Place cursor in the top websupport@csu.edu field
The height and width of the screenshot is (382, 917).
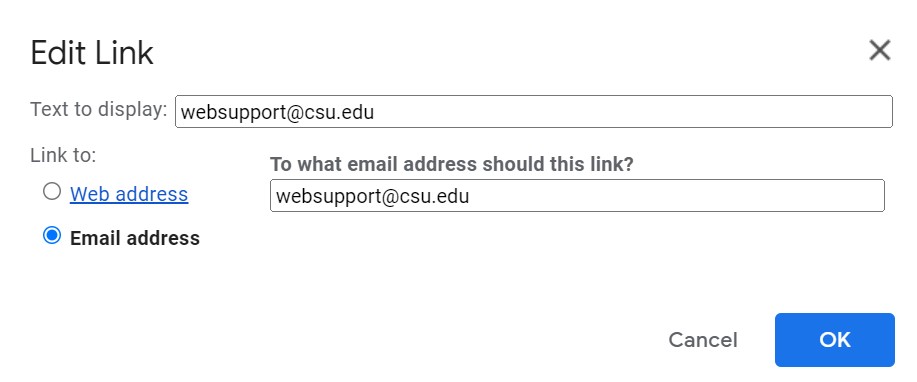(x=533, y=112)
